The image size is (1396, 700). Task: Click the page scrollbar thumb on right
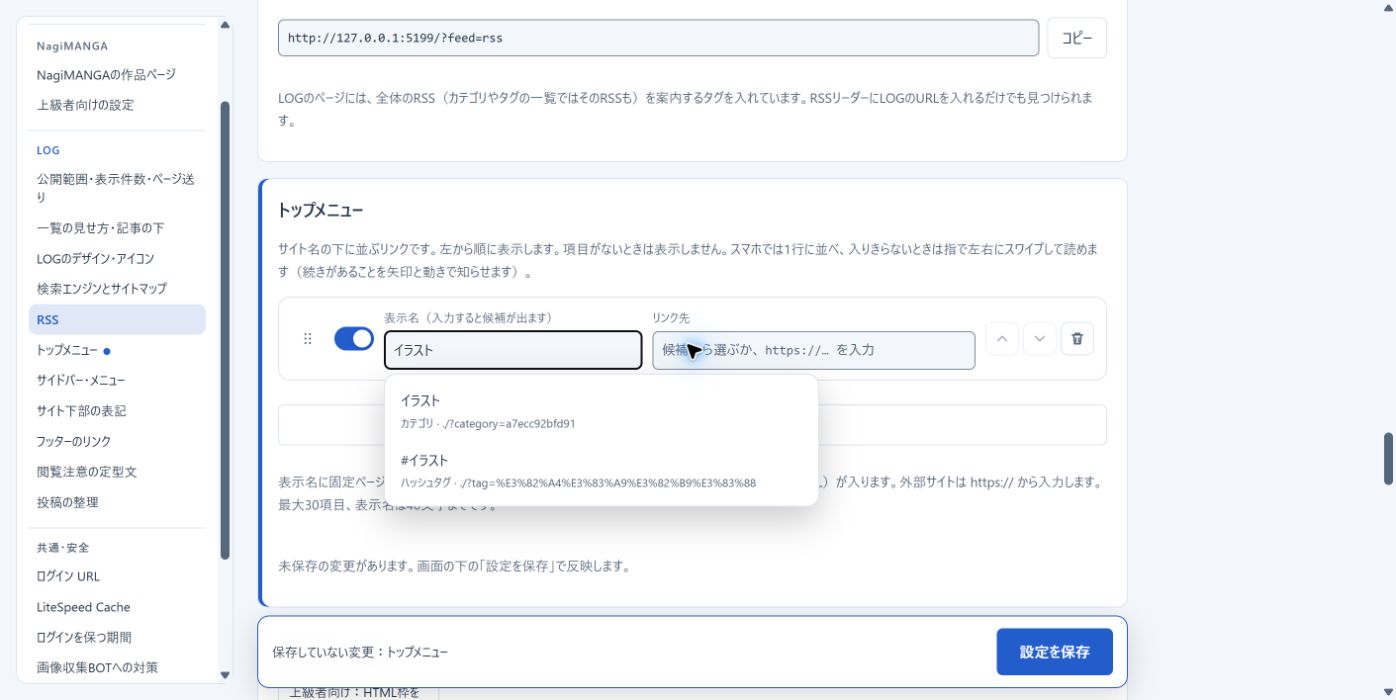(x=1388, y=458)
